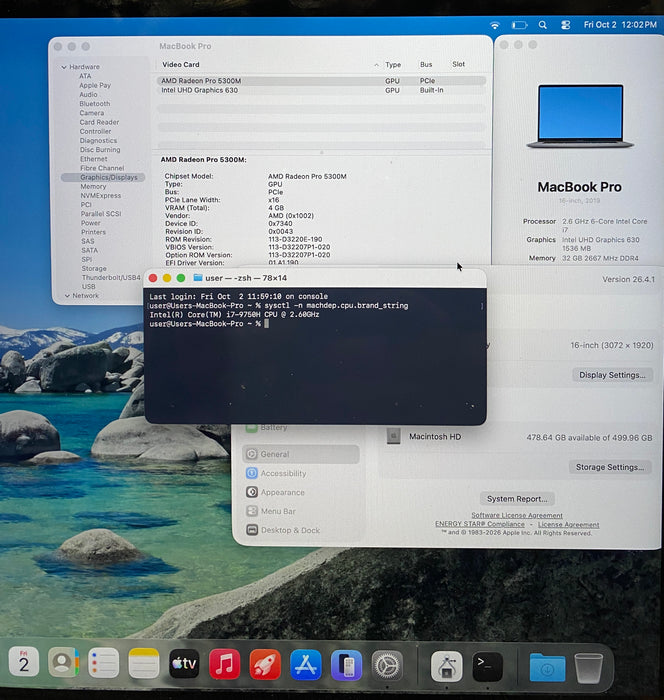Image resolution: width=664 pixels, height=700 pixels.
Task: Select the Intel UHD Graphics 630 row
Action: pyautogui.click(x=321, y=90)
